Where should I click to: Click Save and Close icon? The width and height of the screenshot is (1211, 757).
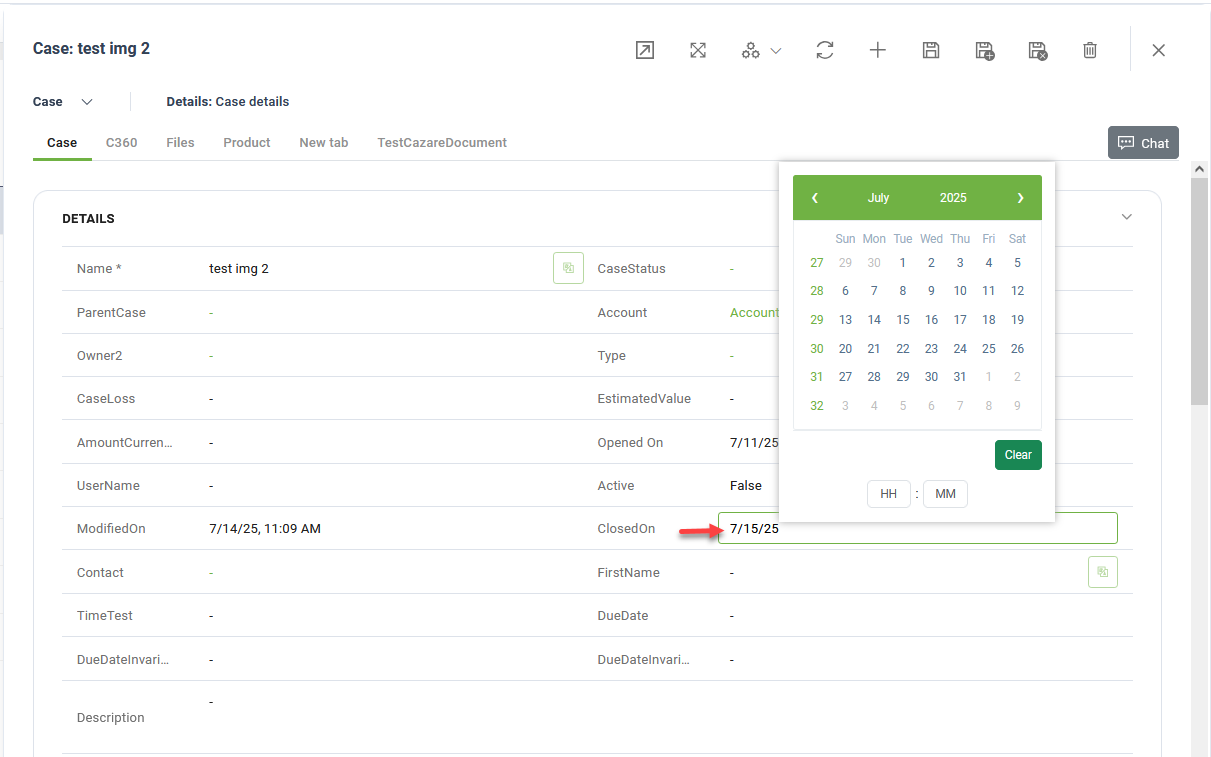[1038, 50]
